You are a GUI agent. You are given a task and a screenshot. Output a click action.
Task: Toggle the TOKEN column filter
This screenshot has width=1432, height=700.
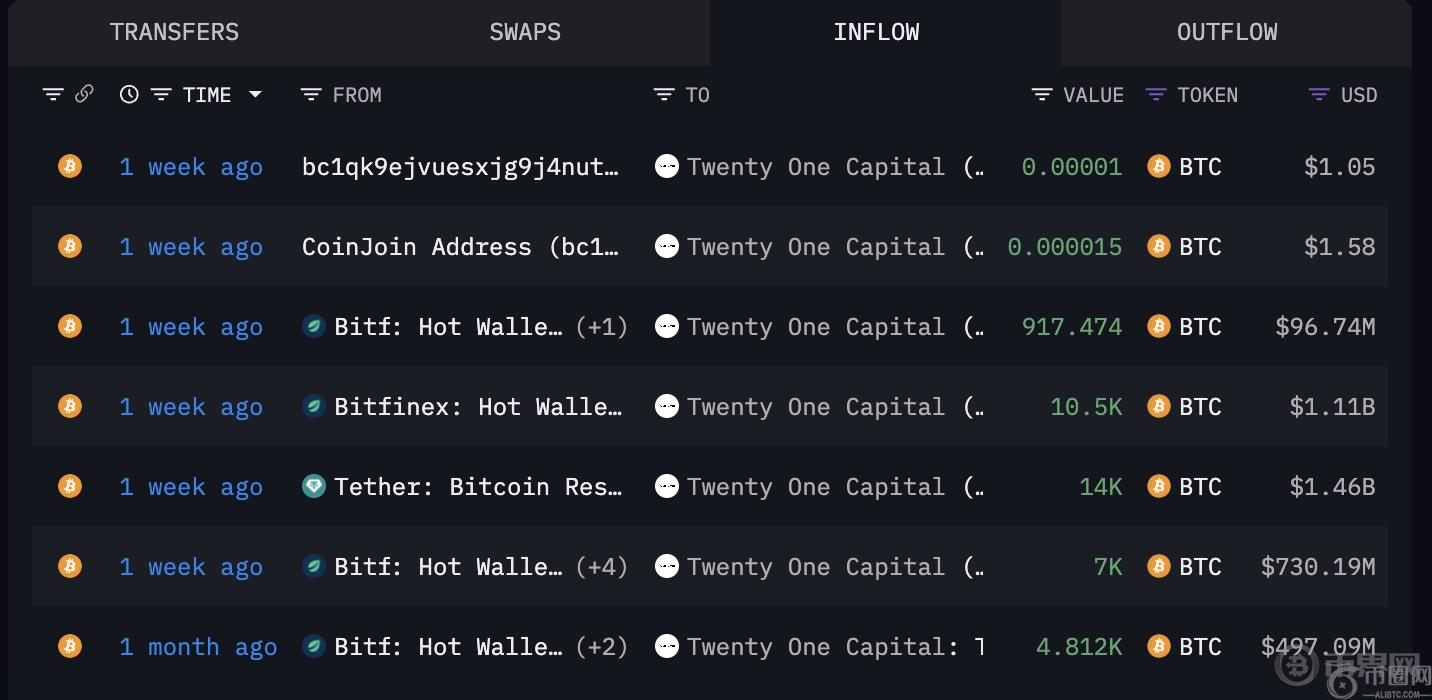click(1156, 94)
